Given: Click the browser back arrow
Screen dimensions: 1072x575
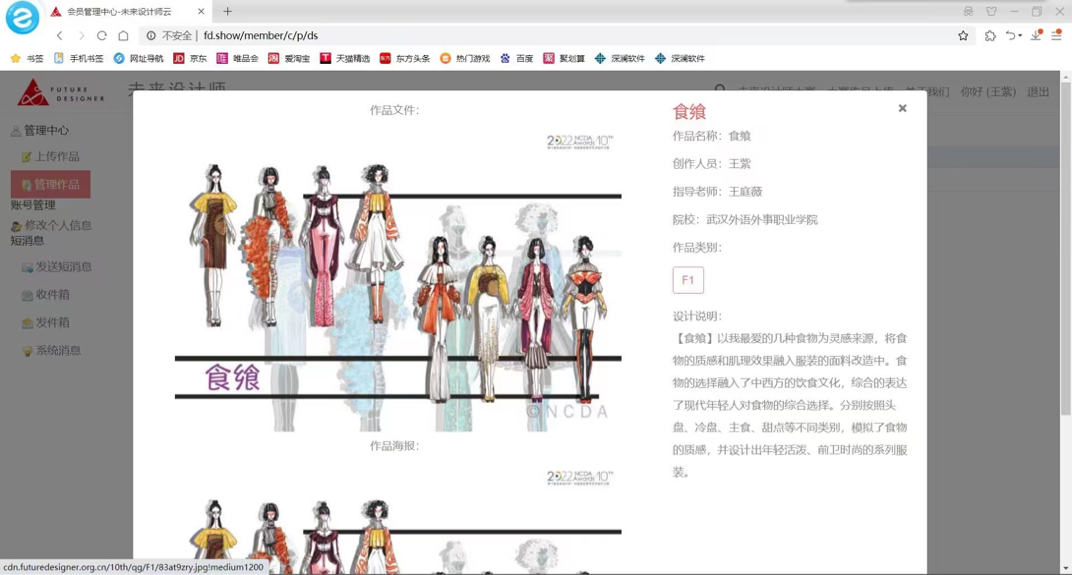Looking at the screenshot, I should (x=60, y=35).
